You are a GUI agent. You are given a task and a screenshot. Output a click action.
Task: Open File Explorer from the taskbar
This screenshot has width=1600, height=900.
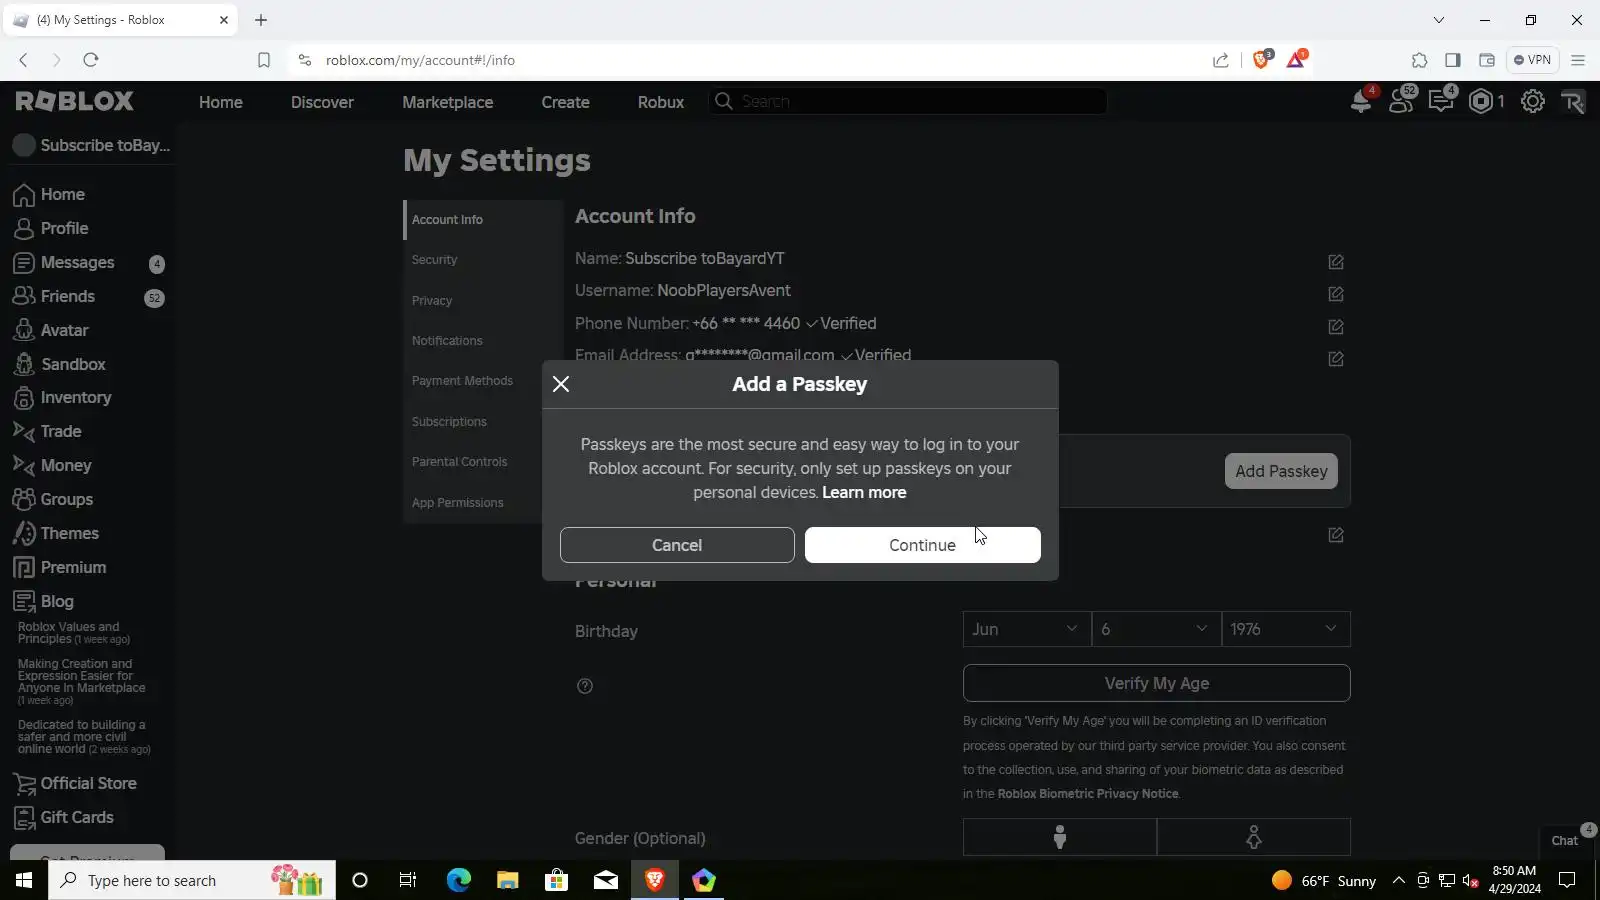508,880
